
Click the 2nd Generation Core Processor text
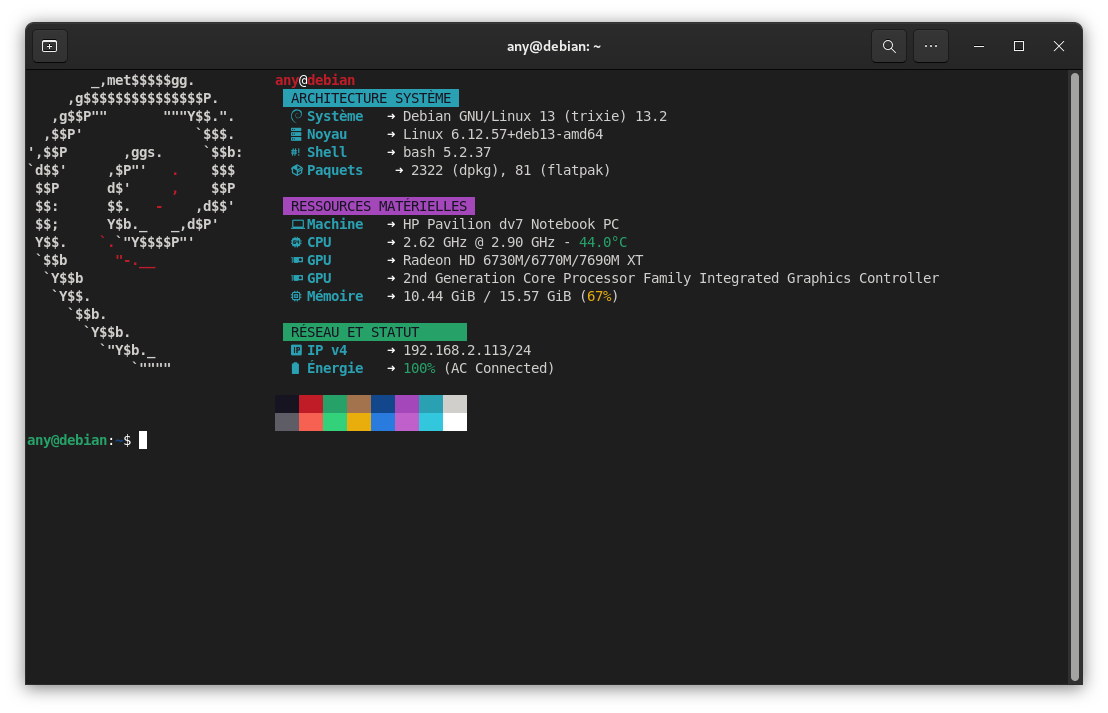click(x=671, y=278)
